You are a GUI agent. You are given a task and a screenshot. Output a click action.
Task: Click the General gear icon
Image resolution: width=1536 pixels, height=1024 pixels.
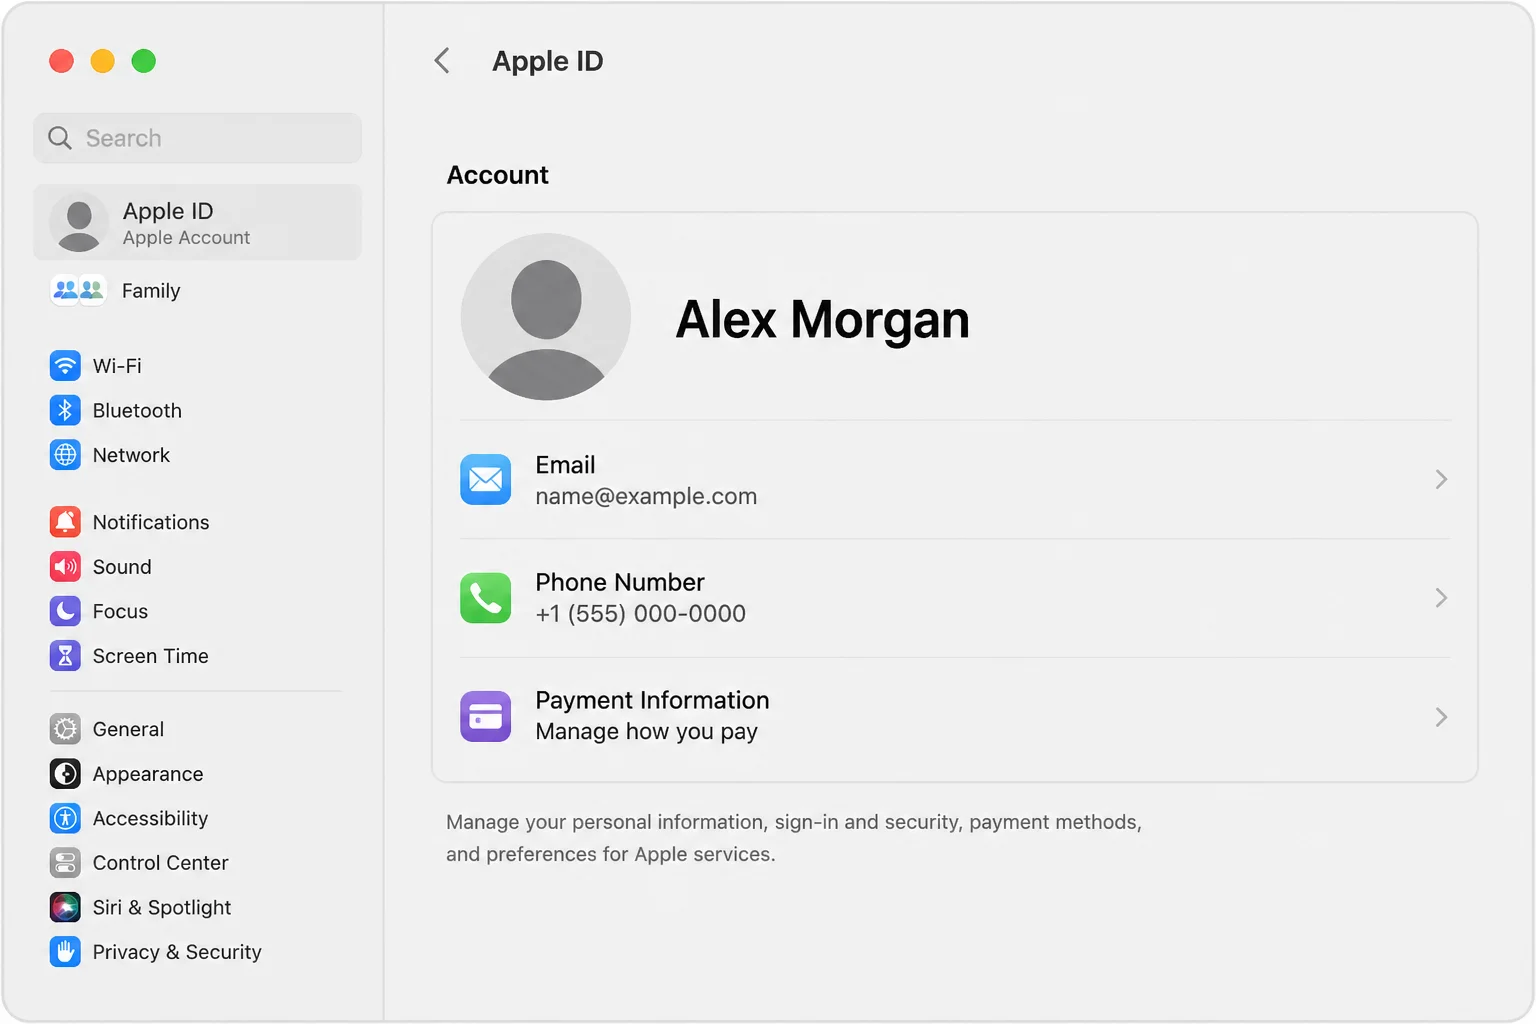coord(65,729)
